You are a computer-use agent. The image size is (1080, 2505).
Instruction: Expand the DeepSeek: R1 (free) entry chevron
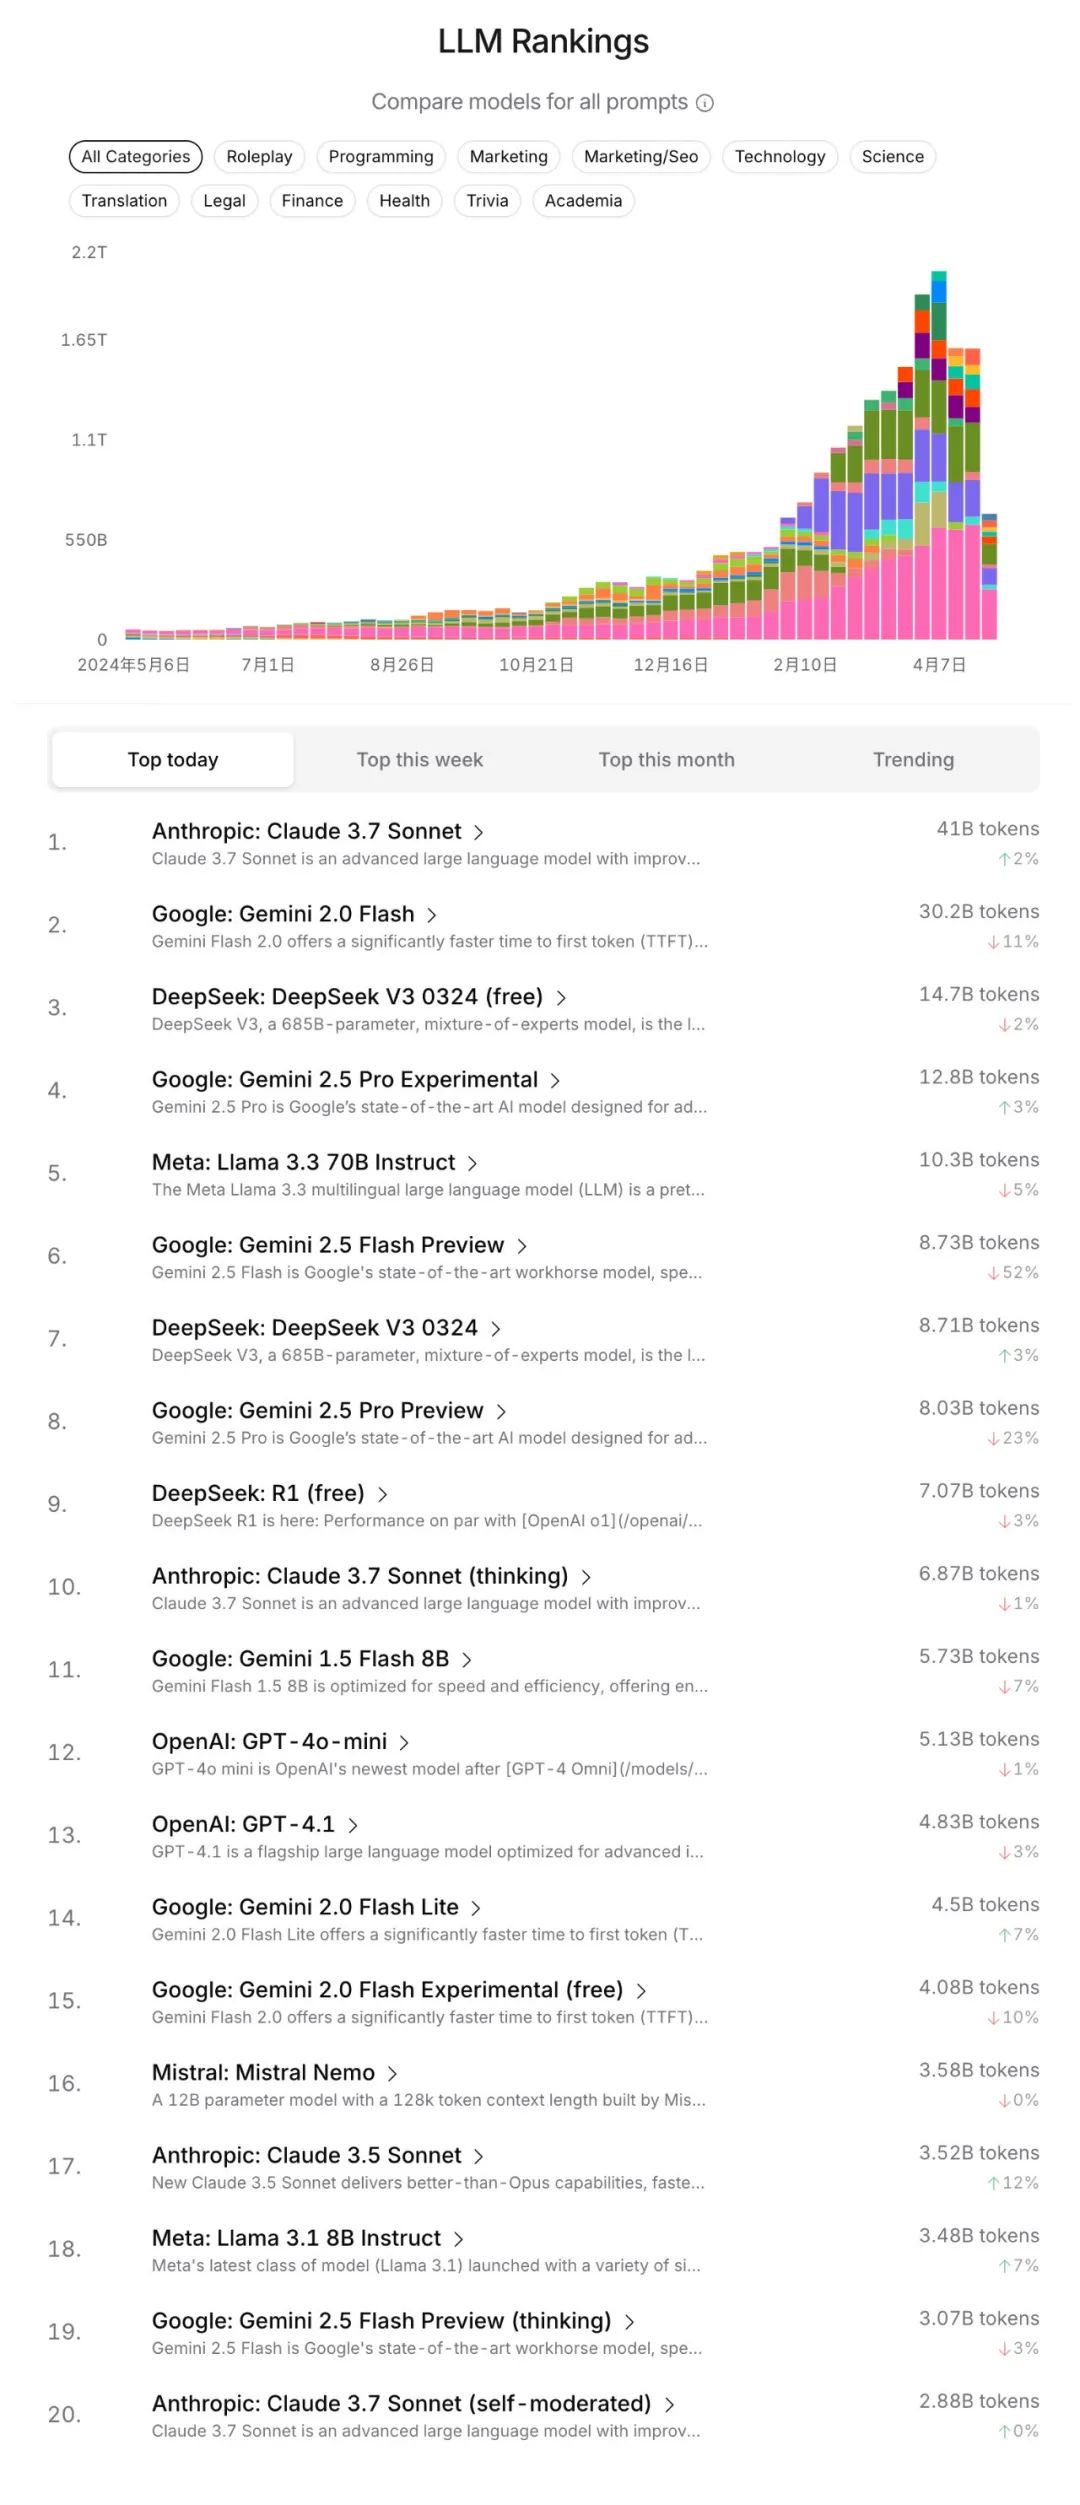coord(382,1494)
